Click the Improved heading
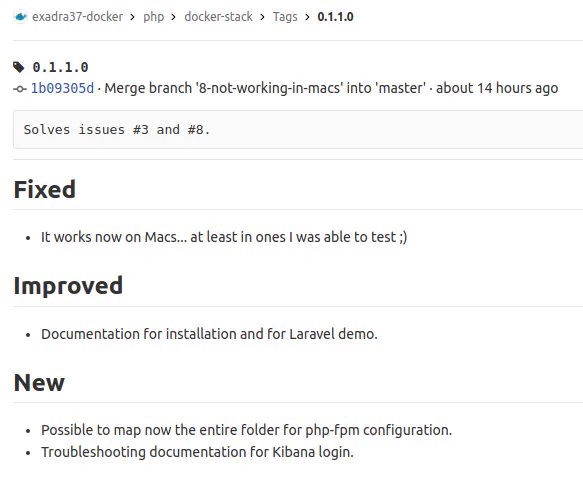Screen dimensions: 583x496 coord(68,286)
